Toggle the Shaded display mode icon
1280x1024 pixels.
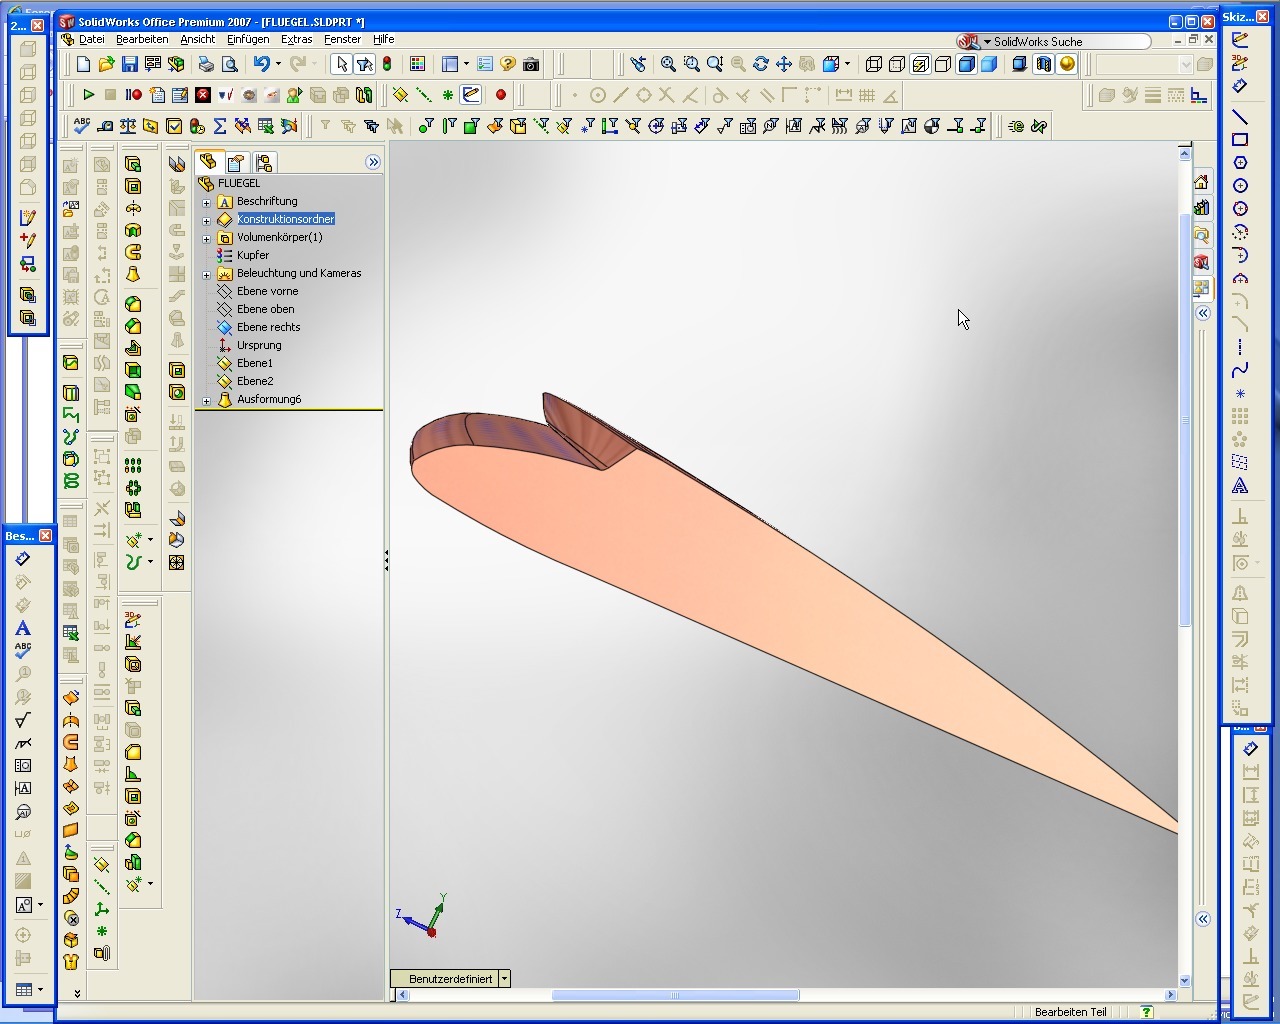989,64
